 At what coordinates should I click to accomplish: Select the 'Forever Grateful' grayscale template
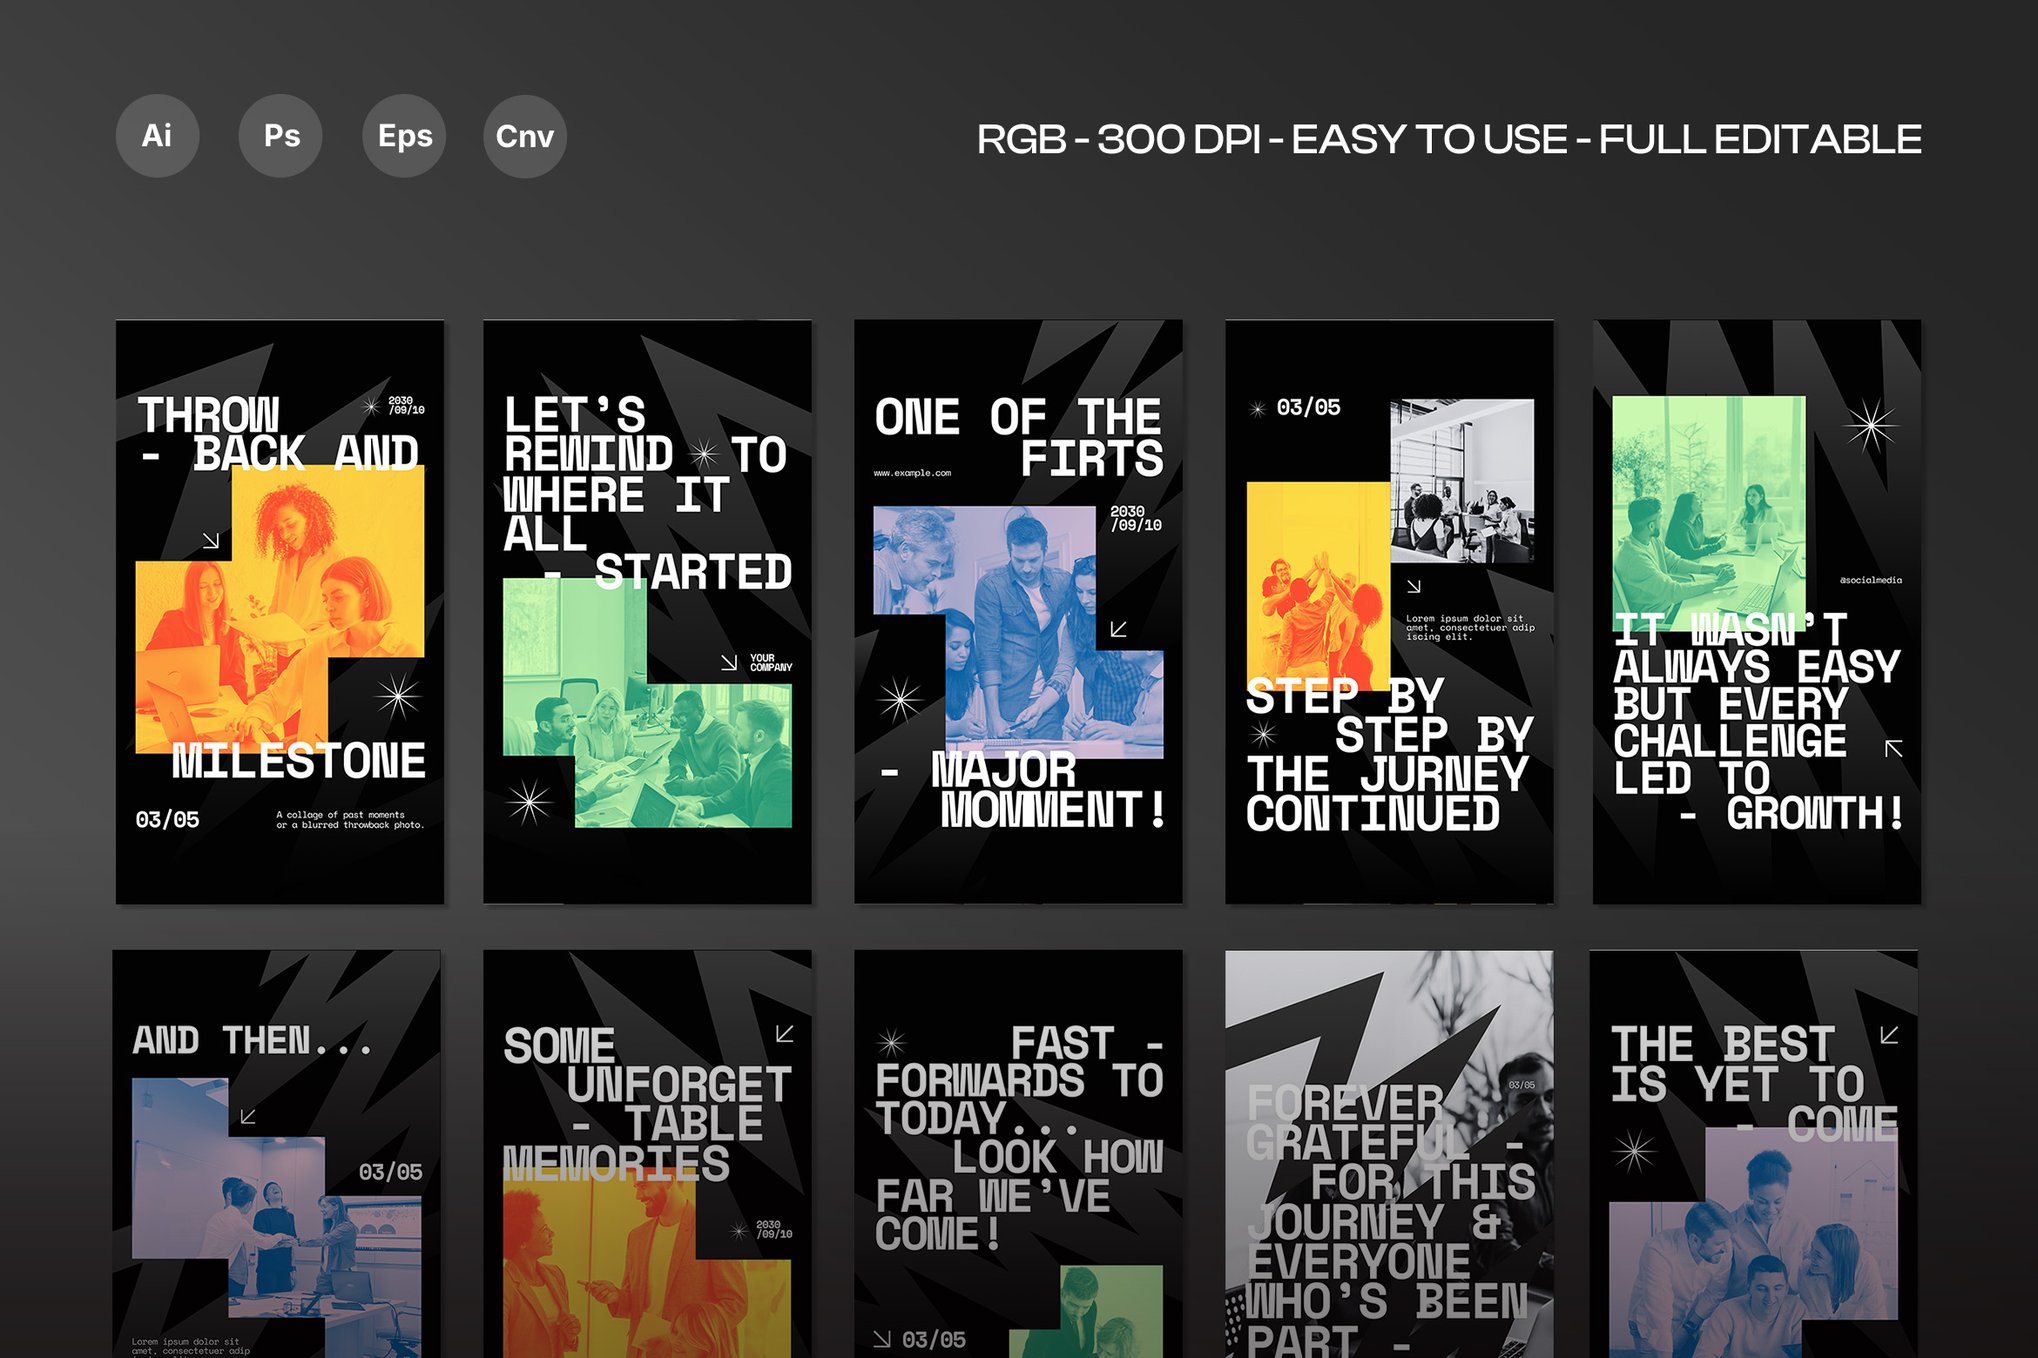[1389, 1155]
